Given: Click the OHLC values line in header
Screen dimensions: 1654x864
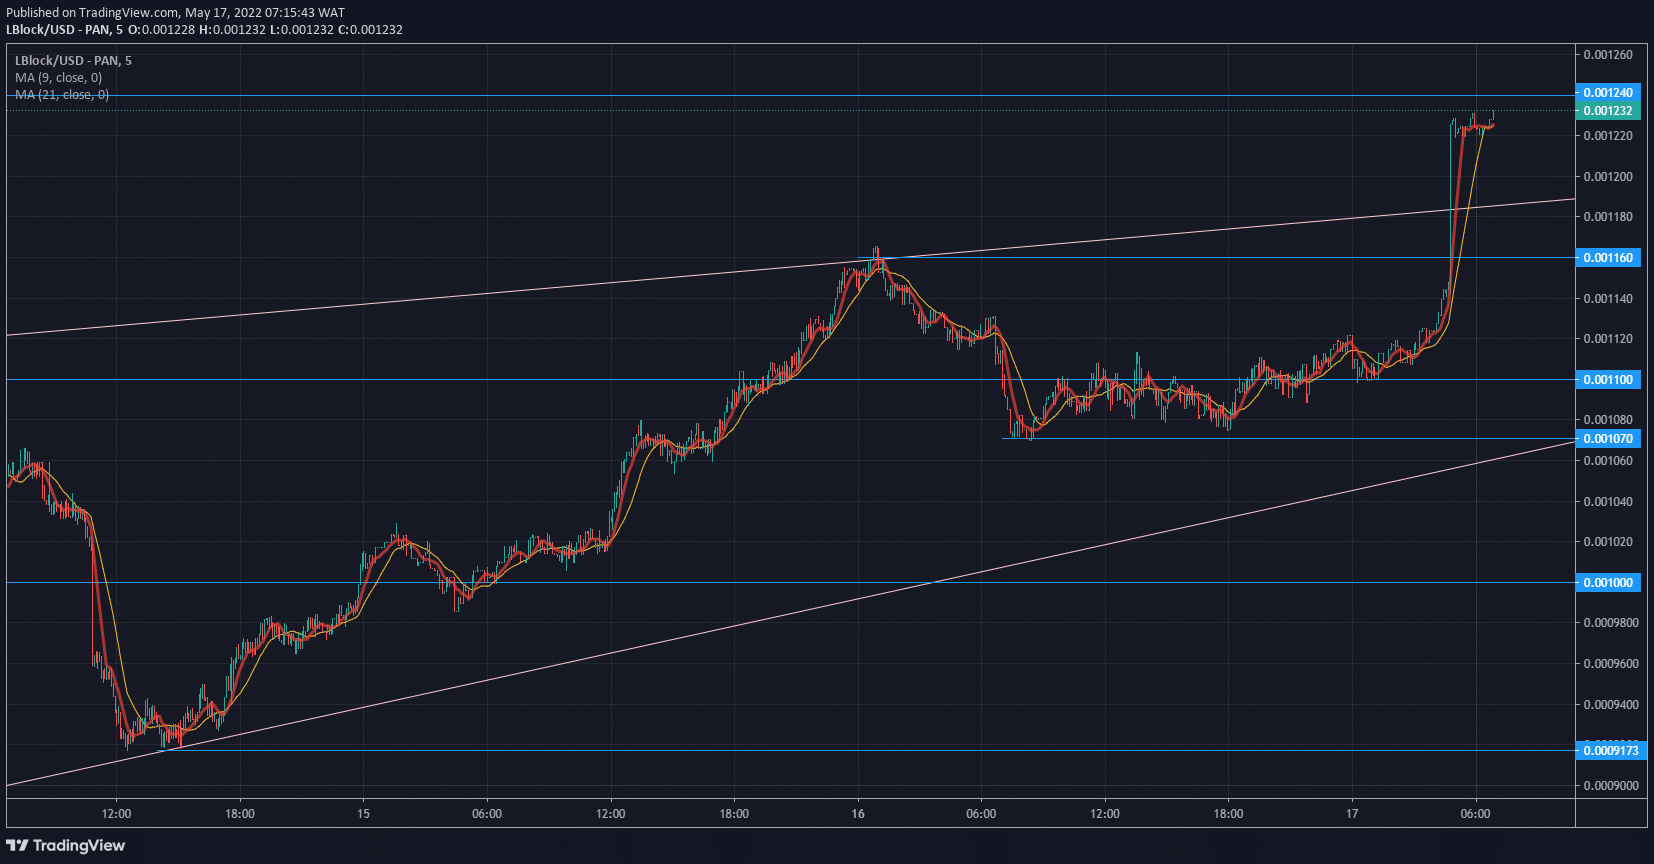Looking at the screenshot, I should tap(265, 30).
